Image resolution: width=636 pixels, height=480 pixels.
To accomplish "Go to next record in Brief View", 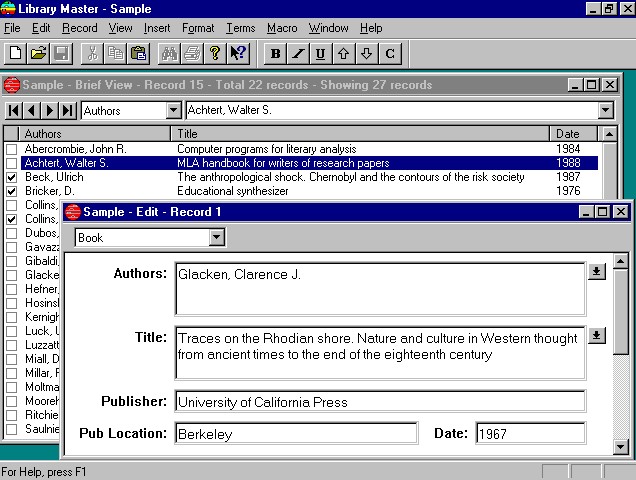I will pos(49,110).
